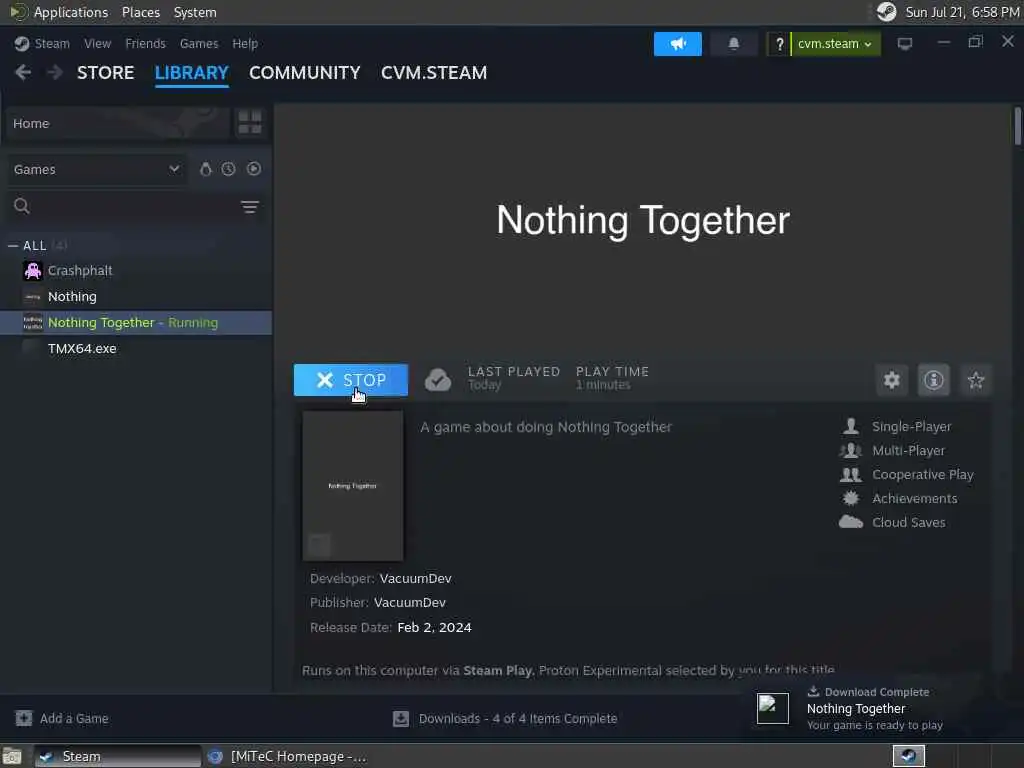The width and height of the screenshot is (1024, 768).
Task: Collapse the ALL games section
Action: point(12,246)
